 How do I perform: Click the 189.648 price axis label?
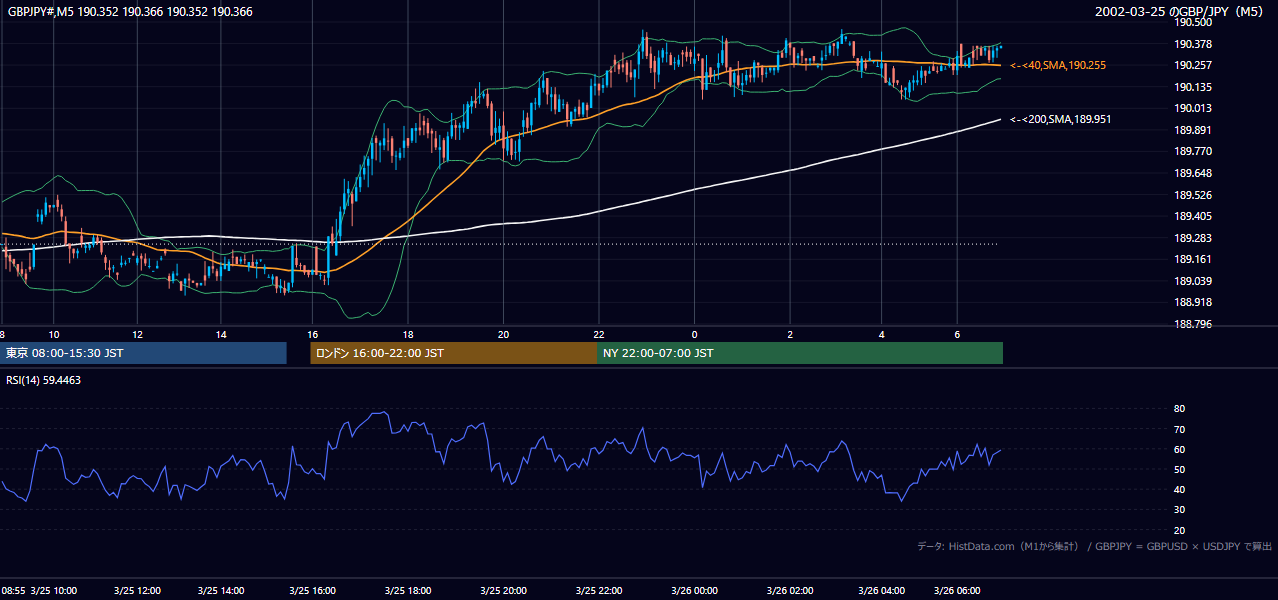click(1193, 173)
